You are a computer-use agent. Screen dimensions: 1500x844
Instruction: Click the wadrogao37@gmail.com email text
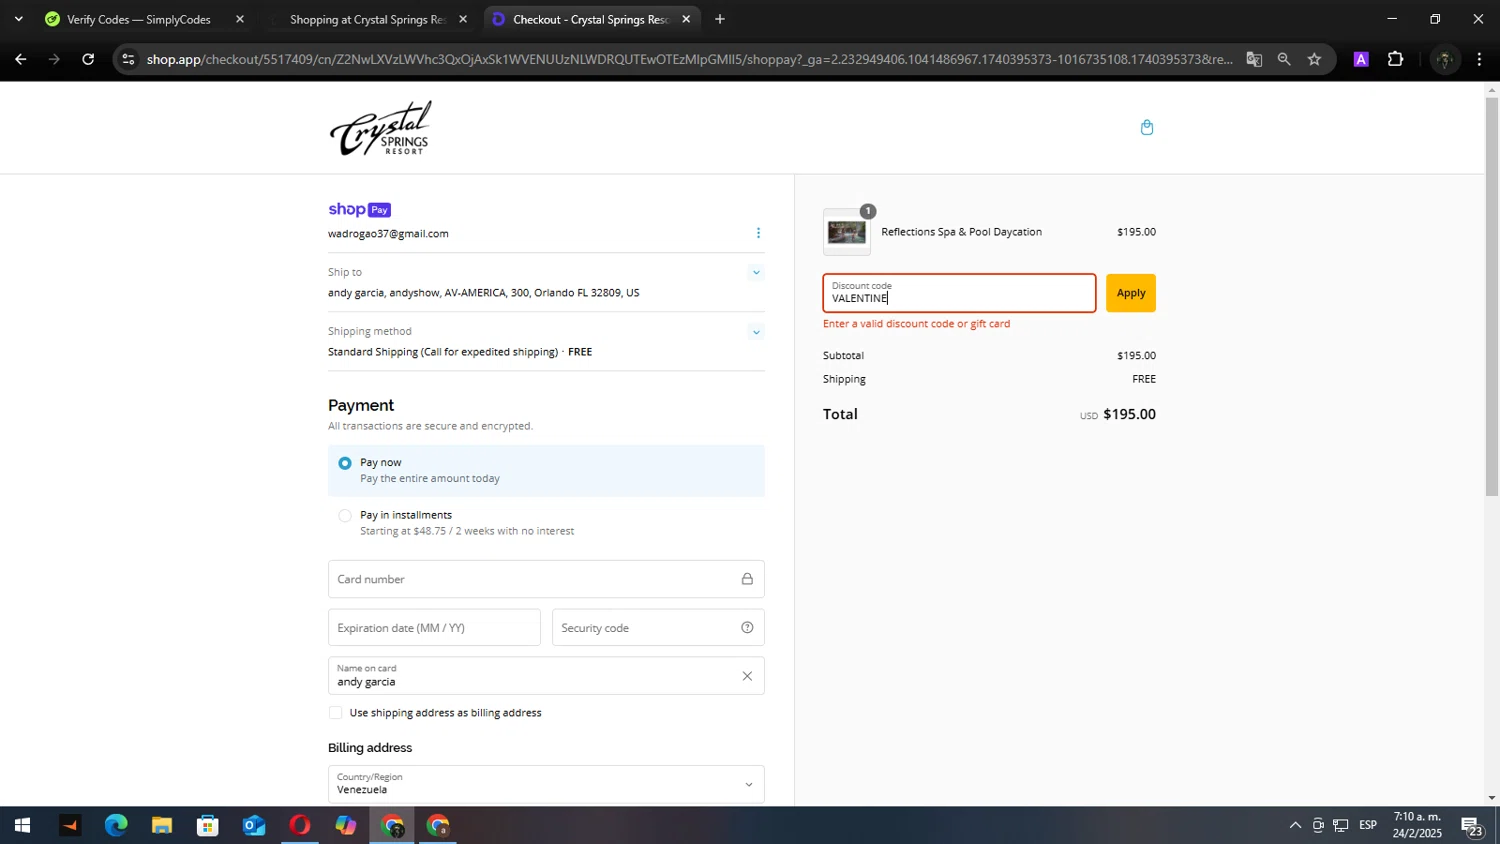coord(388,234)
